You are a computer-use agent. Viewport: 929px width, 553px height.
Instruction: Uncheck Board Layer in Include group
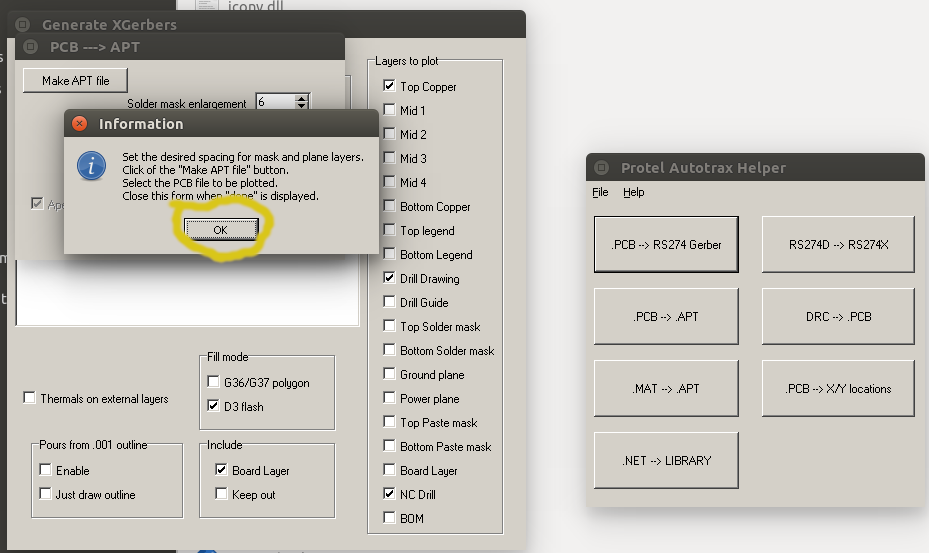[x=221, y=469]
